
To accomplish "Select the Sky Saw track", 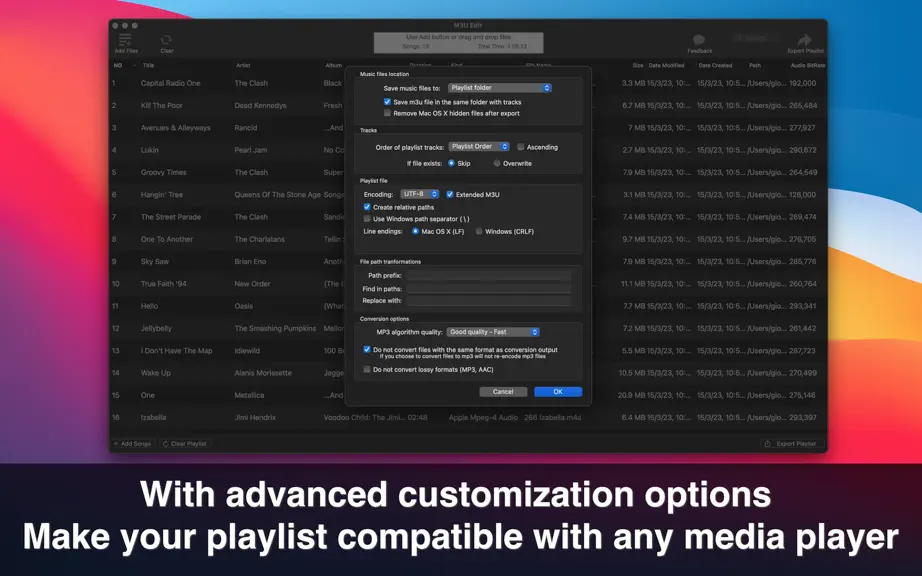I will (155, 262).
